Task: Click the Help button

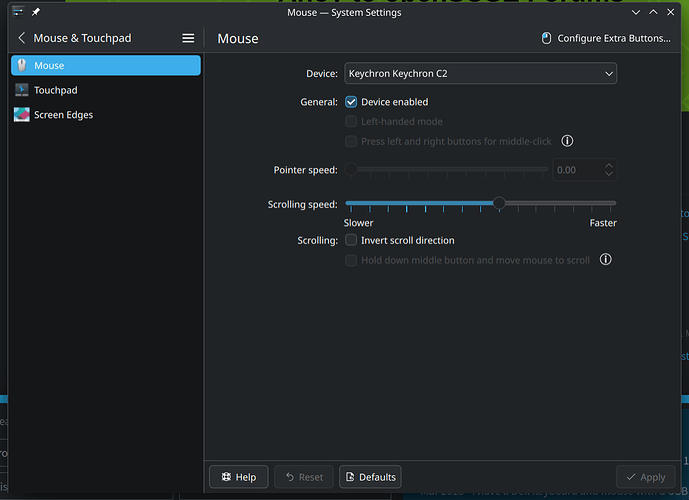Action: 239,477
